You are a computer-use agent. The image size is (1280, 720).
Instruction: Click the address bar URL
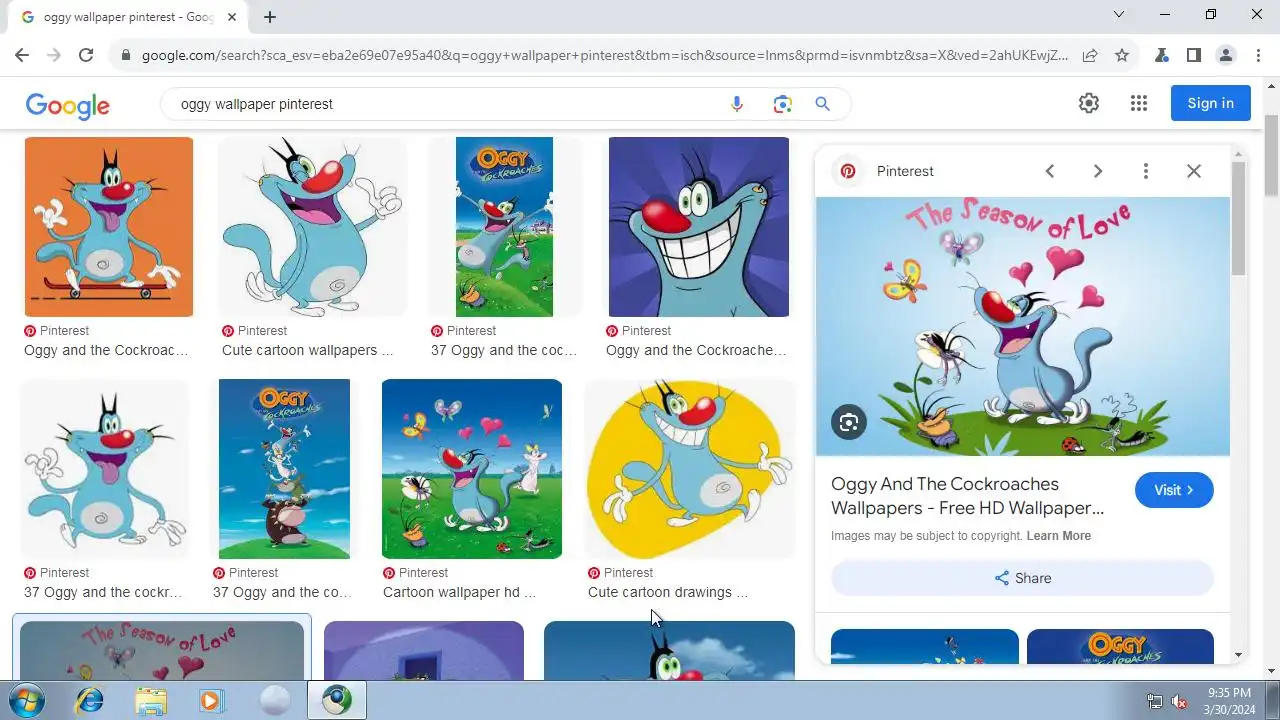[x=604, y=55]
